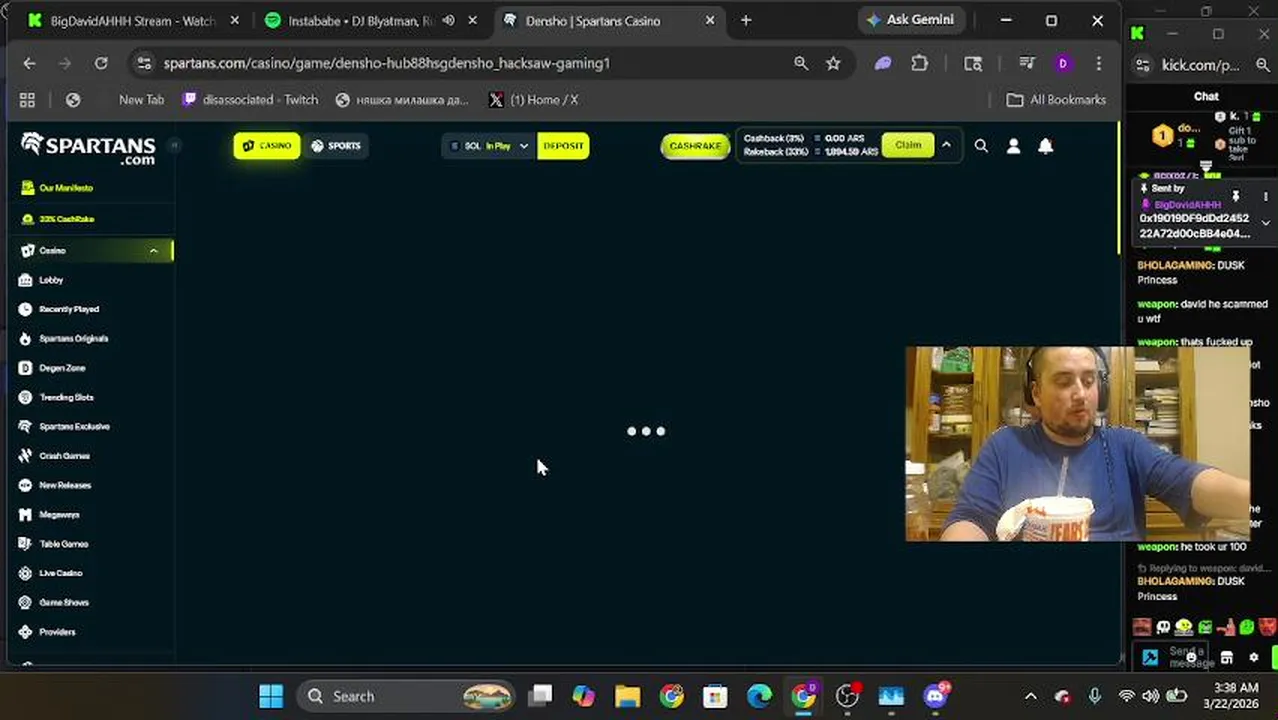The width and height of the screenshot is (1278, 720).
Task: Open Megaways in the sidebar
Action: [x=58, y=514]
